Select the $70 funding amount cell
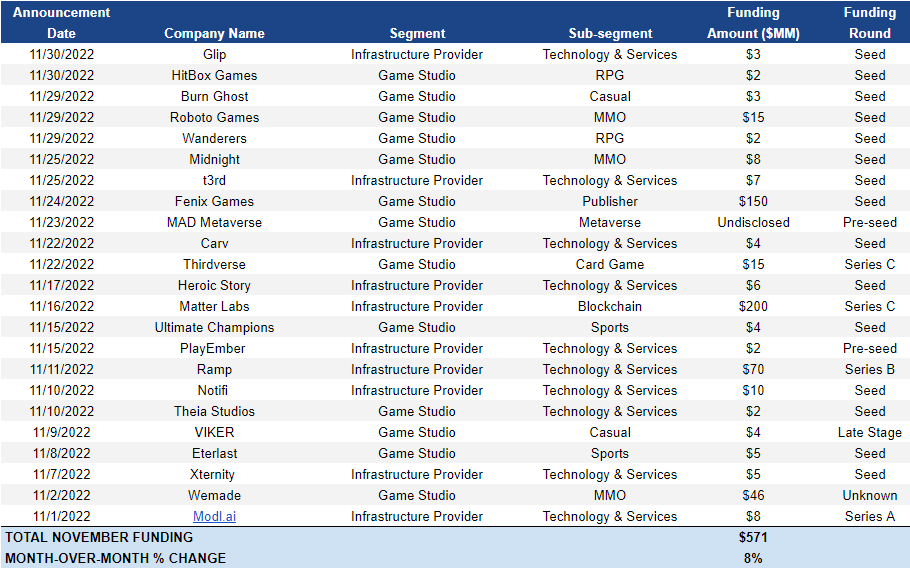 [x=753, y=369]
